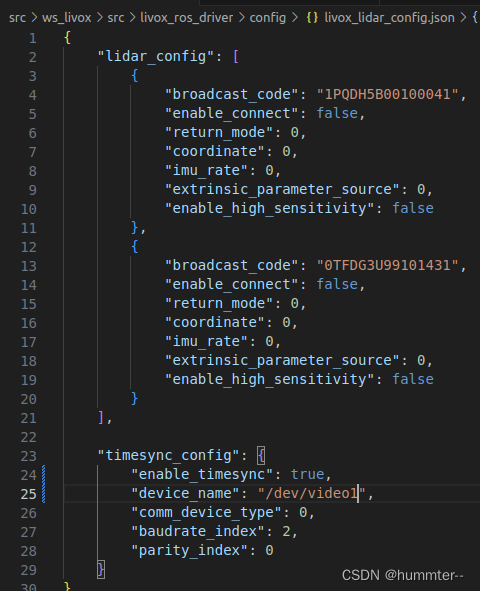The height and width of the screenshot is (591, 480).
Task: Click the 'false' value on line 5
Action: click(337, 113)
